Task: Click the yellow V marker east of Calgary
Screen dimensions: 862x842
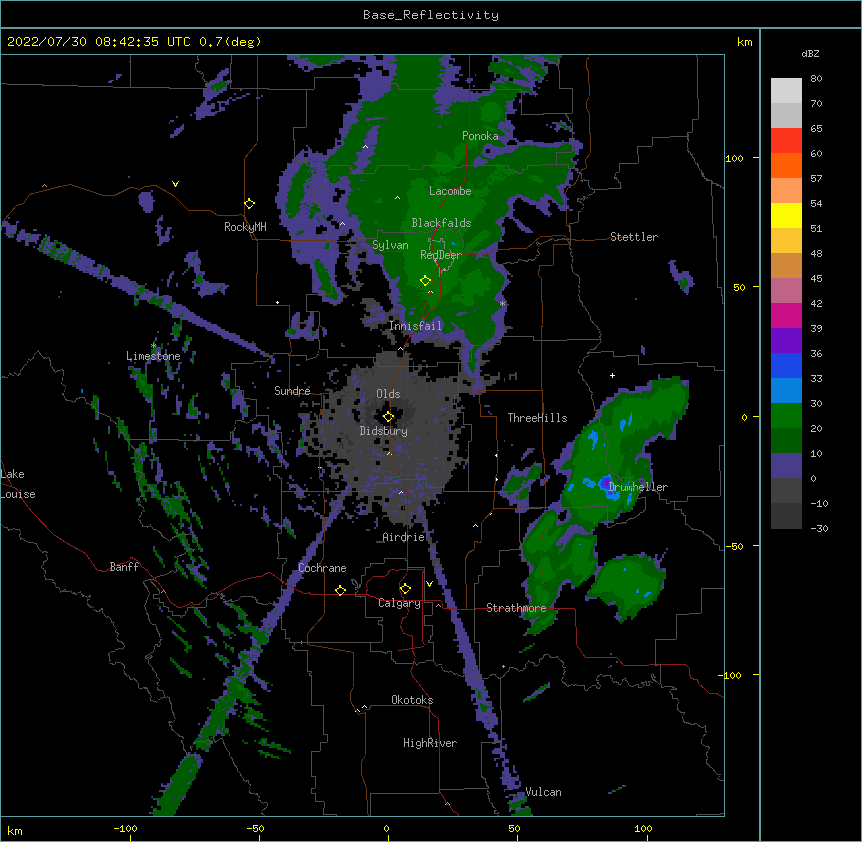Action: click(429, 584)
